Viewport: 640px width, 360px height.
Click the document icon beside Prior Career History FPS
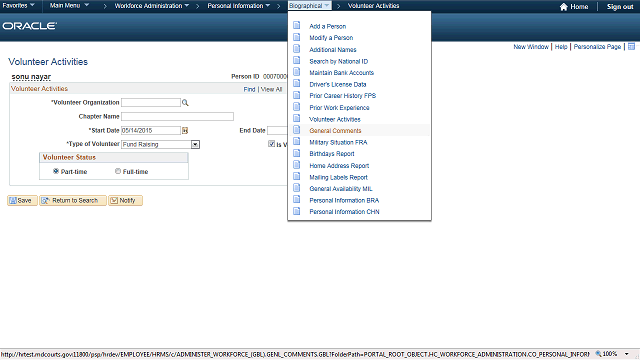point(297,95)
